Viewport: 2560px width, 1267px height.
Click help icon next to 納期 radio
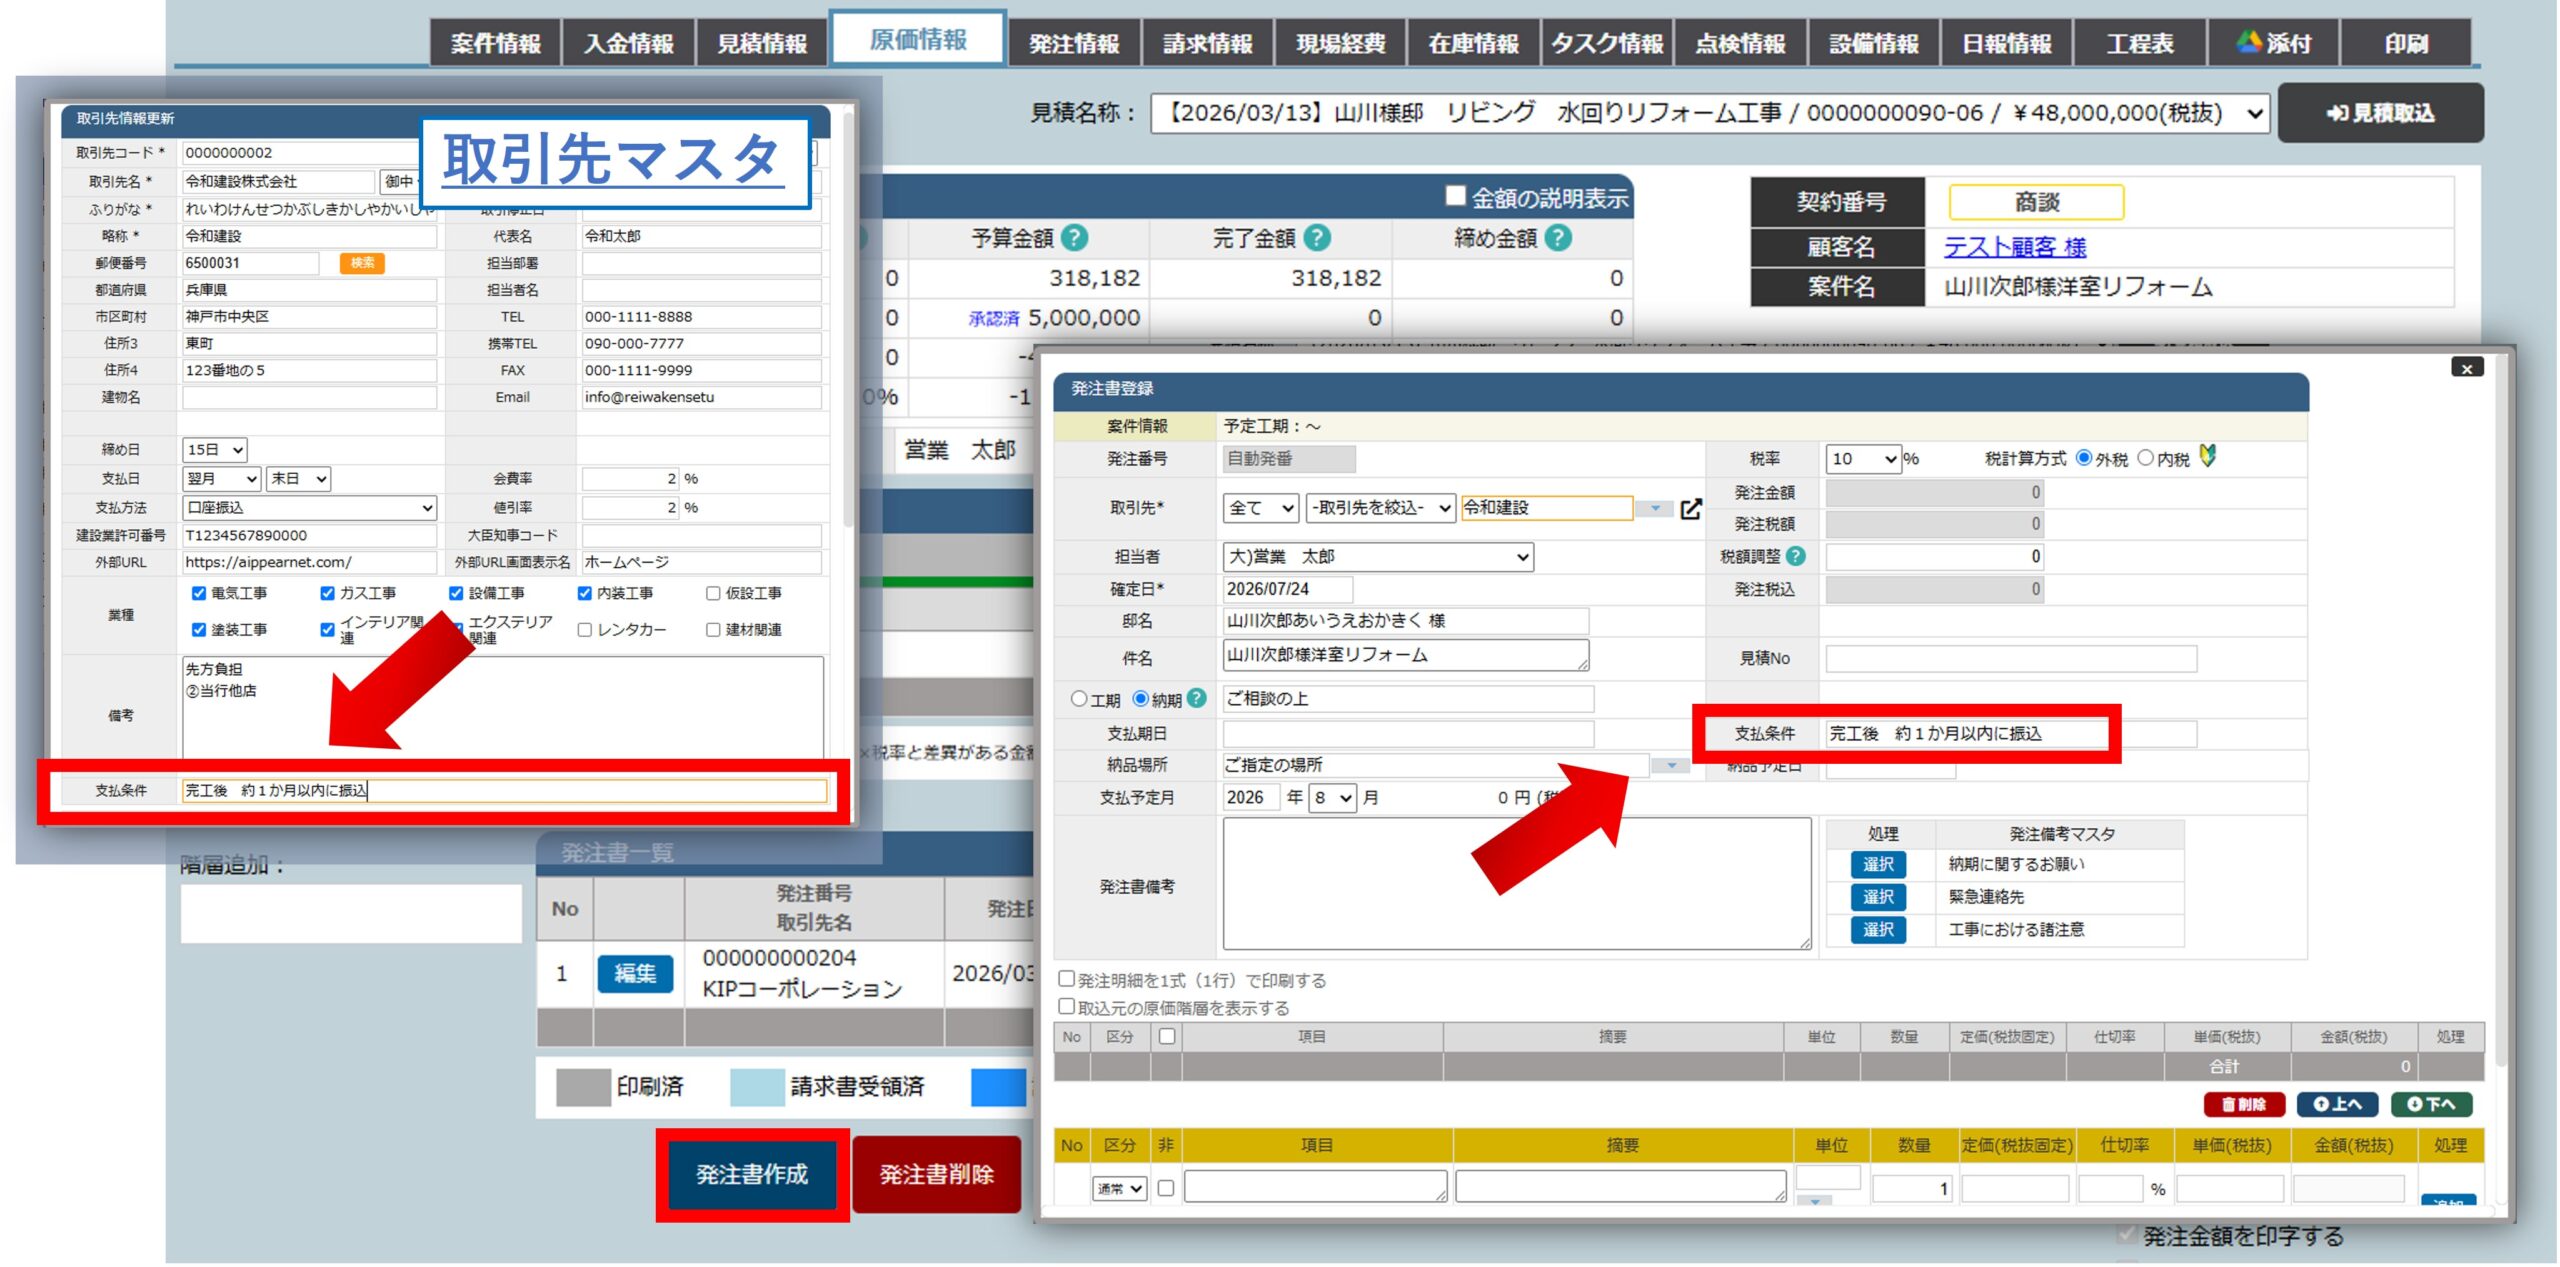(x=1197, y=698)
